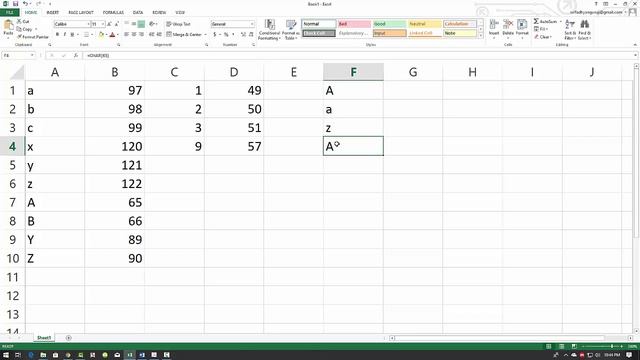Toggle underline formatting

[x=72, y=35]
